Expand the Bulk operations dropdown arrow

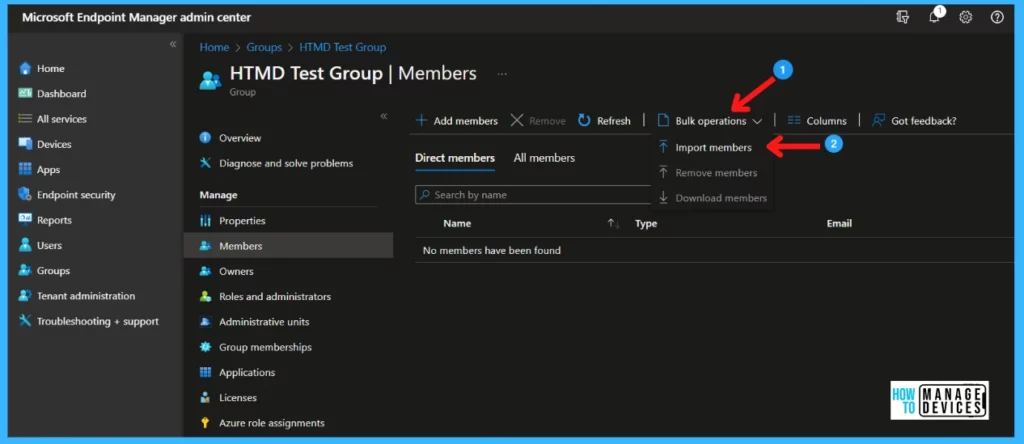point(757,121)
